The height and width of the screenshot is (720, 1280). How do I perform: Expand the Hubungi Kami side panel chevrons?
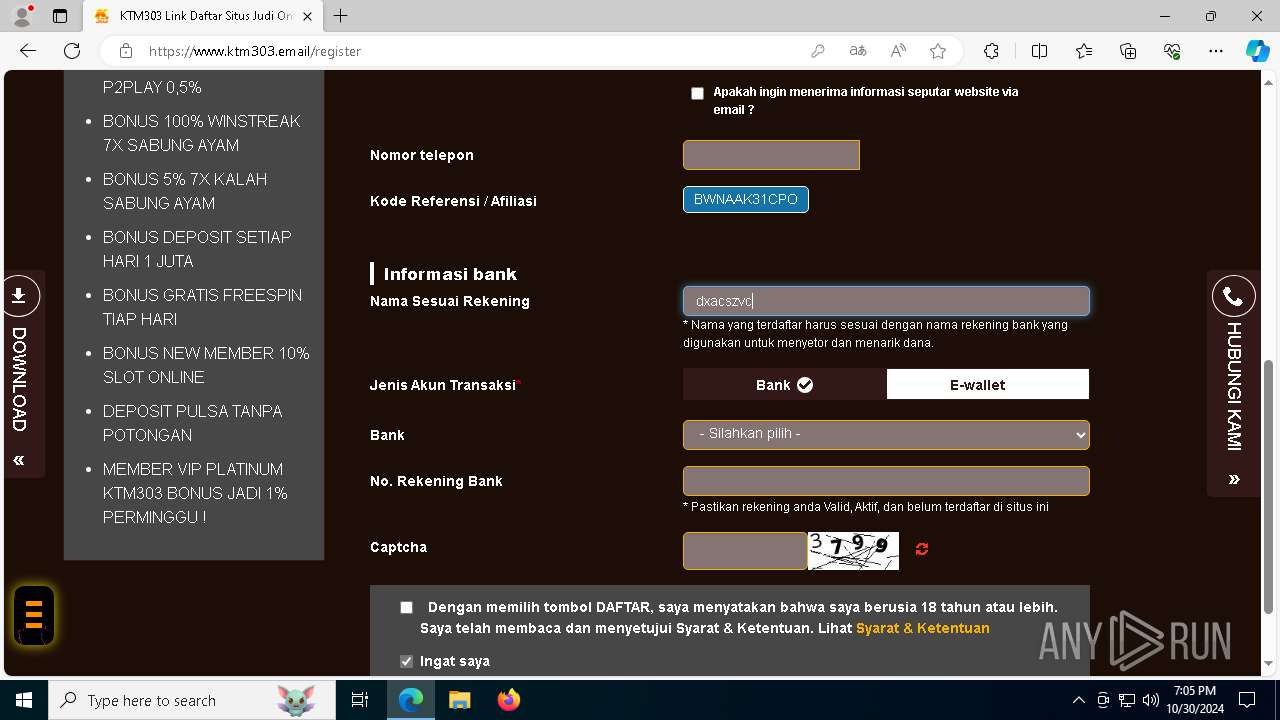(x=1233, y=479)
